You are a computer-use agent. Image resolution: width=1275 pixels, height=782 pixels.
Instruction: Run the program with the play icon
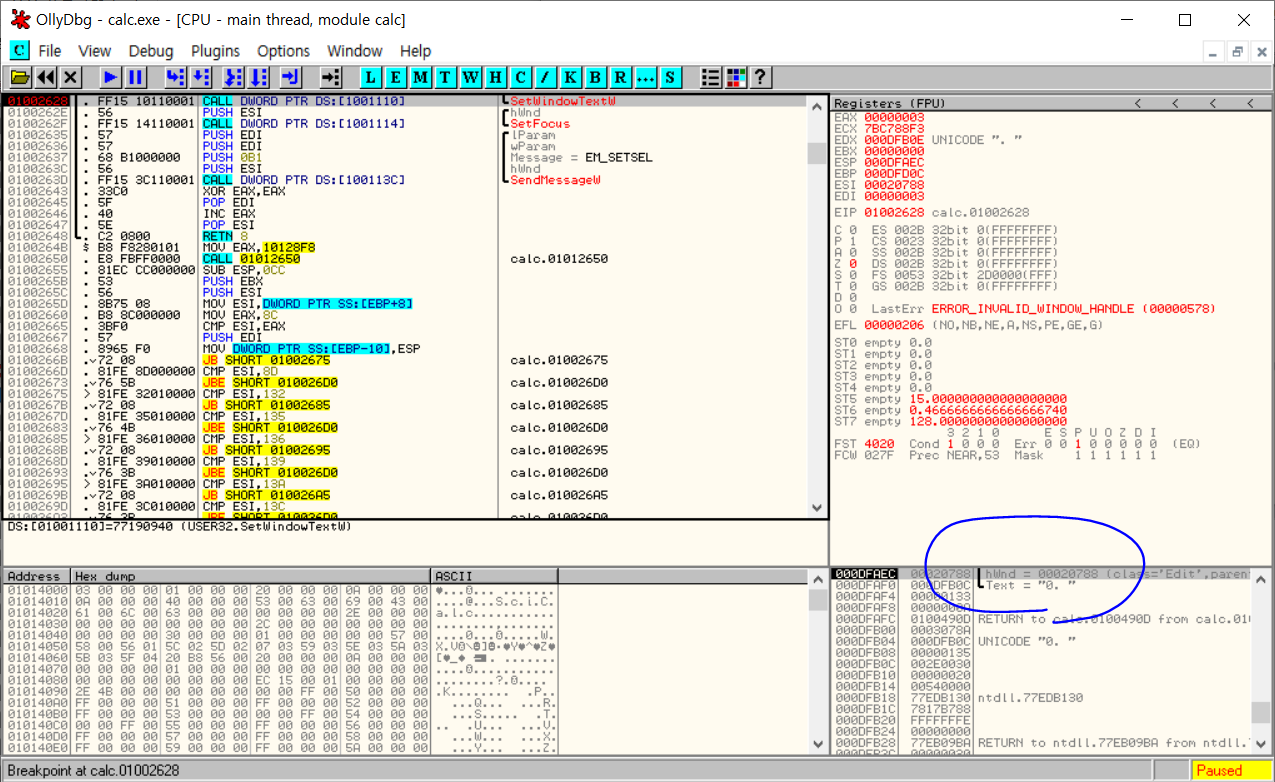[x=110, y=77]
